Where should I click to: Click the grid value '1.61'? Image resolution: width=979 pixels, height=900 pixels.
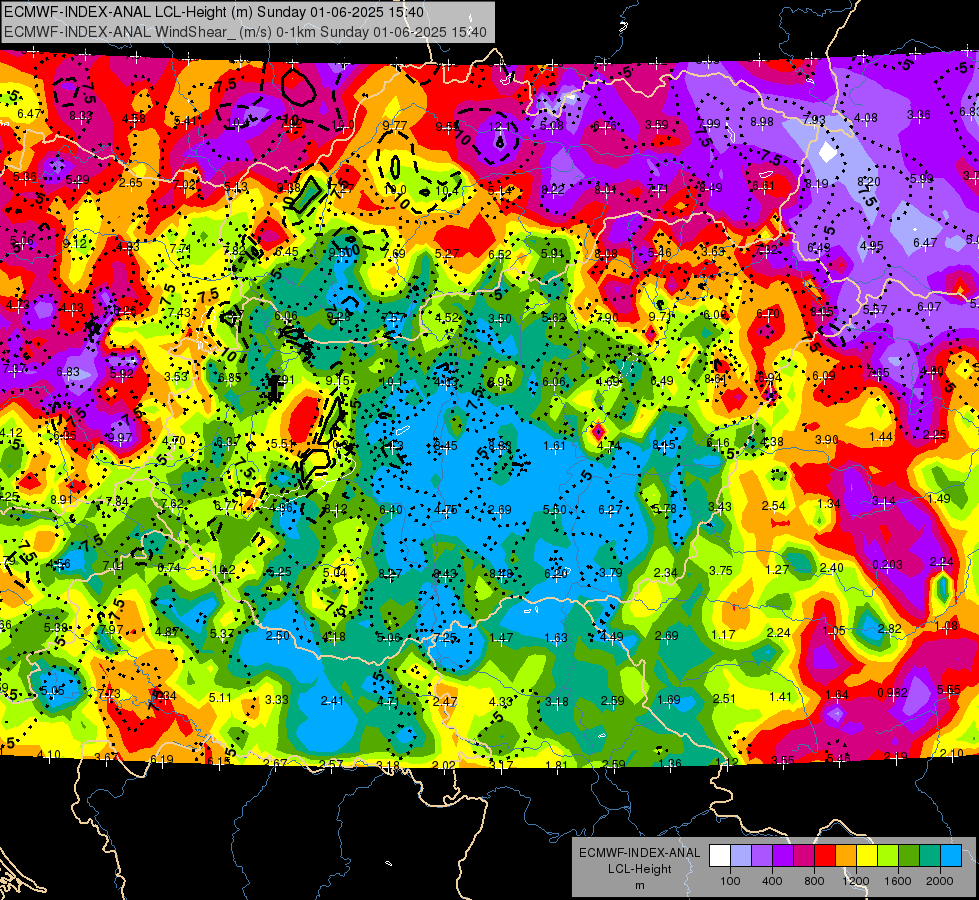(x=554, y=445)
